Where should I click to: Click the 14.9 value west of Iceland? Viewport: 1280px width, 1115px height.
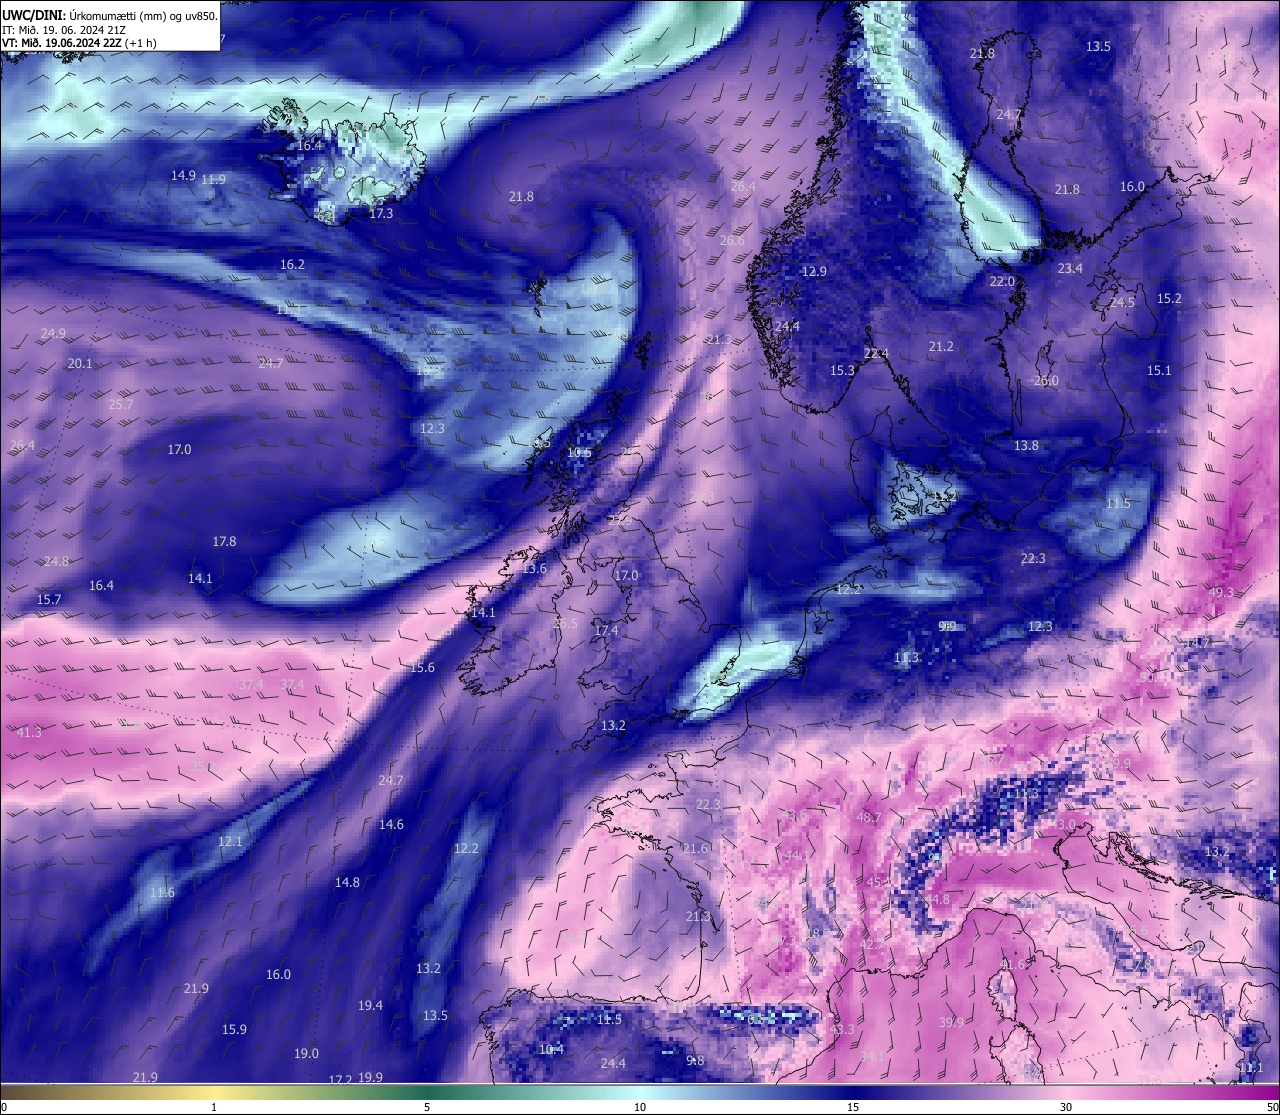pos(183,175)
